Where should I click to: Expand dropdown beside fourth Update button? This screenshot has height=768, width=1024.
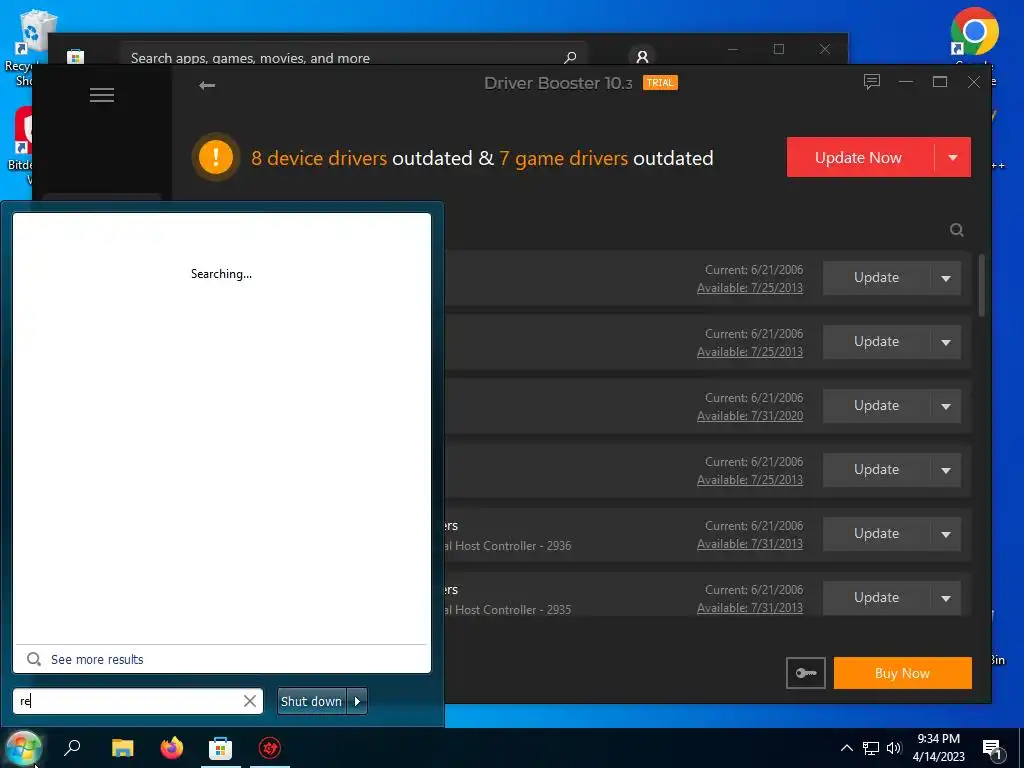(946, 470)
